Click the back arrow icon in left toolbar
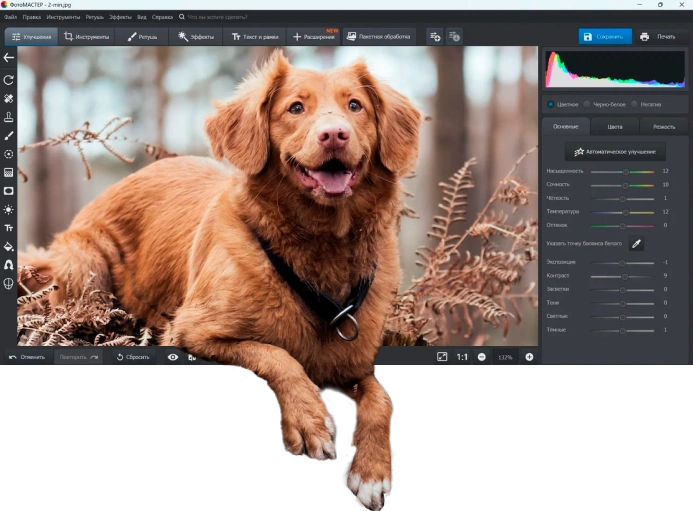The image size is (693, 511). [x=9, y=58]
